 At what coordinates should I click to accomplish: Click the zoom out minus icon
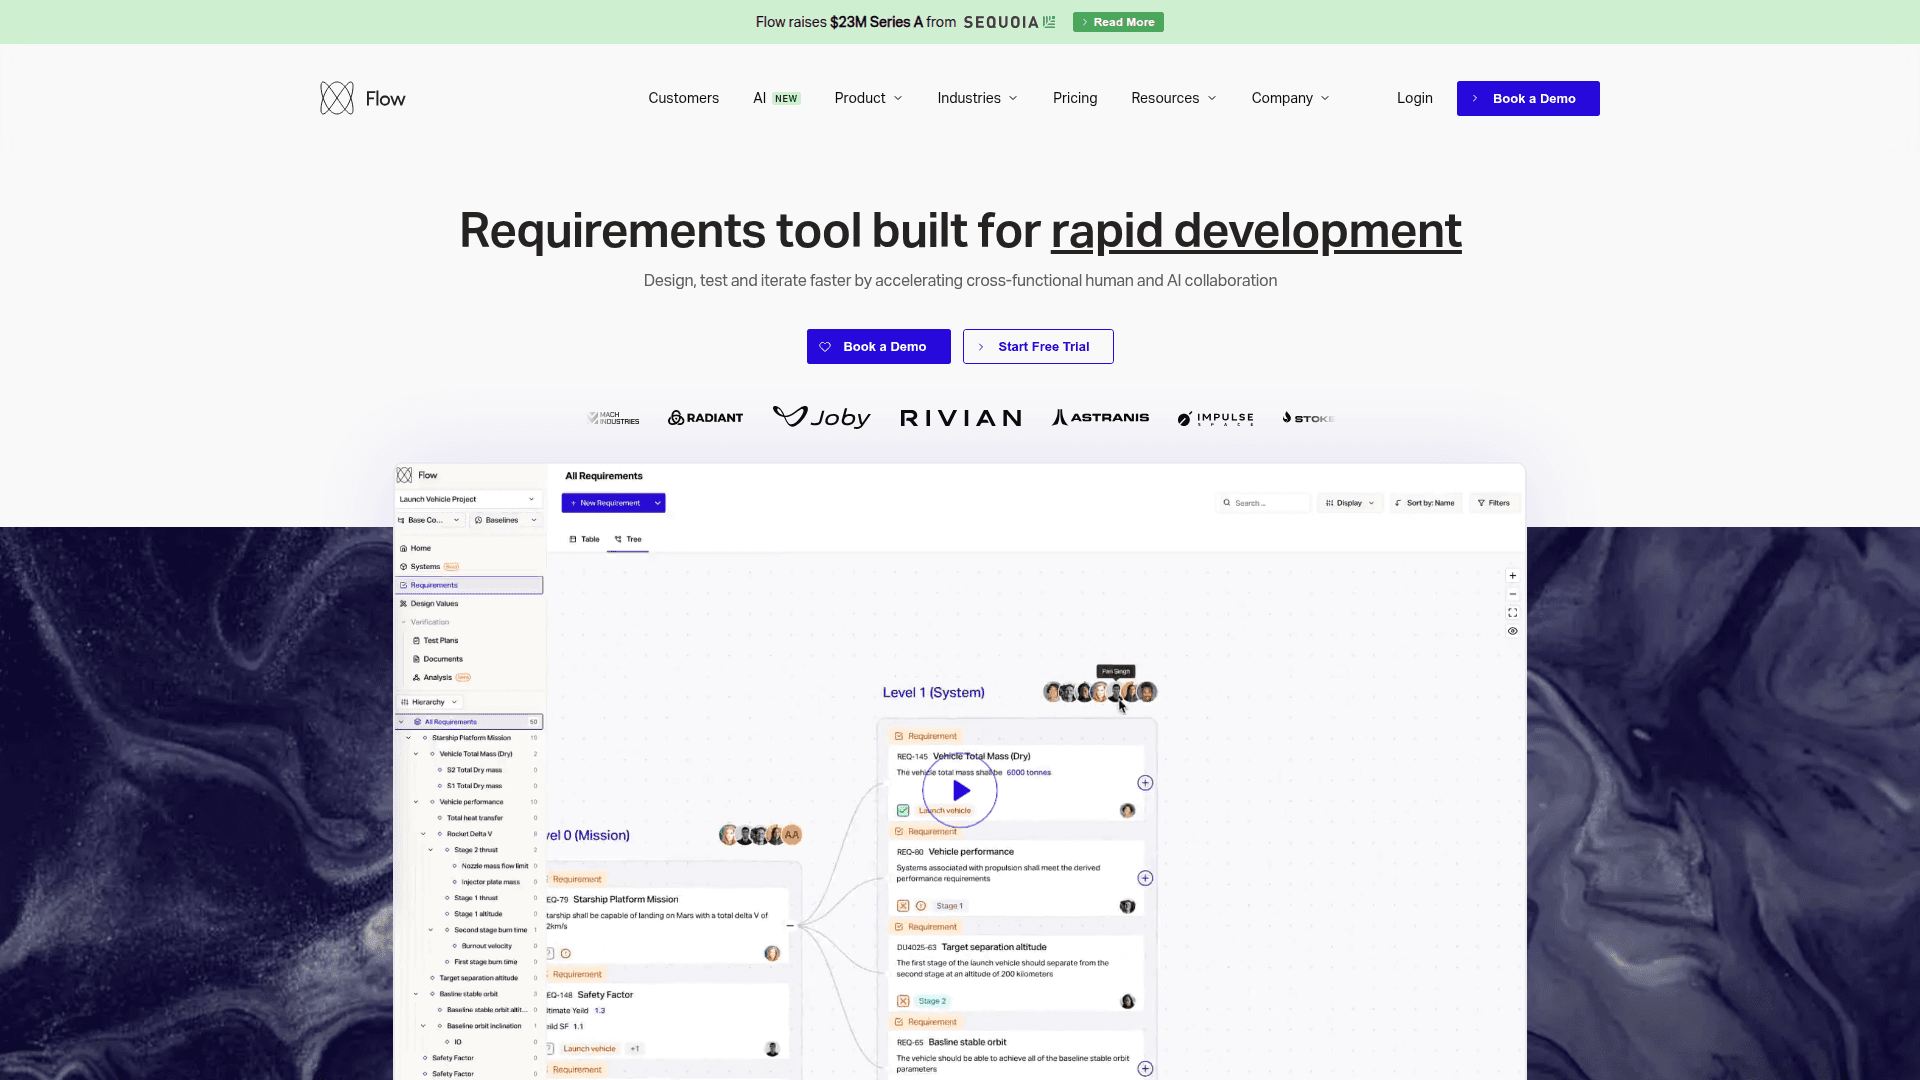pyautogui.click(x=1513, y=594)
